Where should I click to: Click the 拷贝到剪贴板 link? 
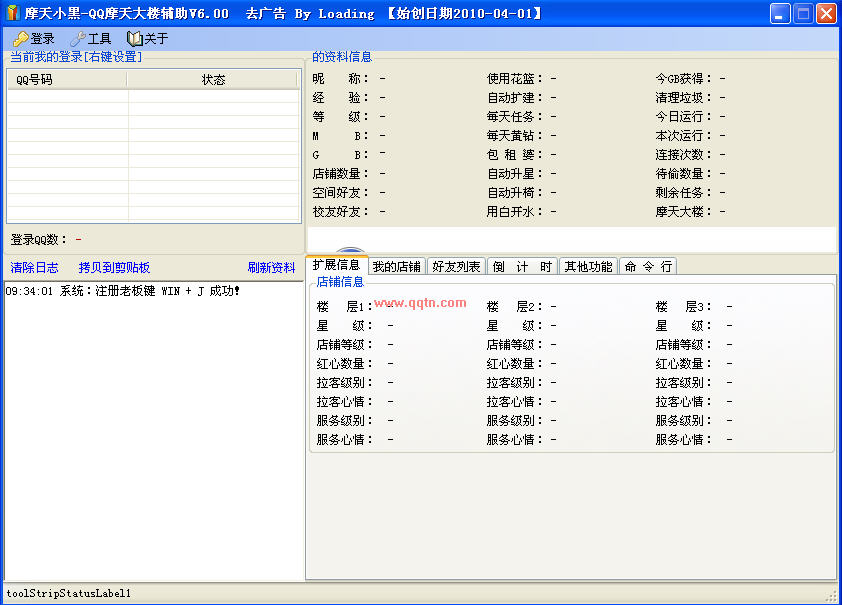click(114, 268)
